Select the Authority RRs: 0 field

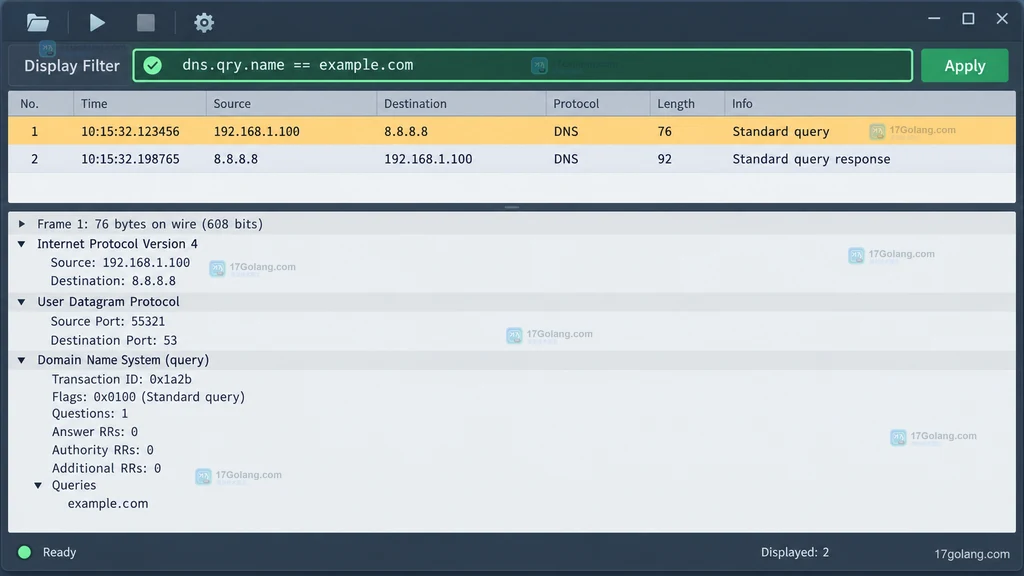click(103, 450)
